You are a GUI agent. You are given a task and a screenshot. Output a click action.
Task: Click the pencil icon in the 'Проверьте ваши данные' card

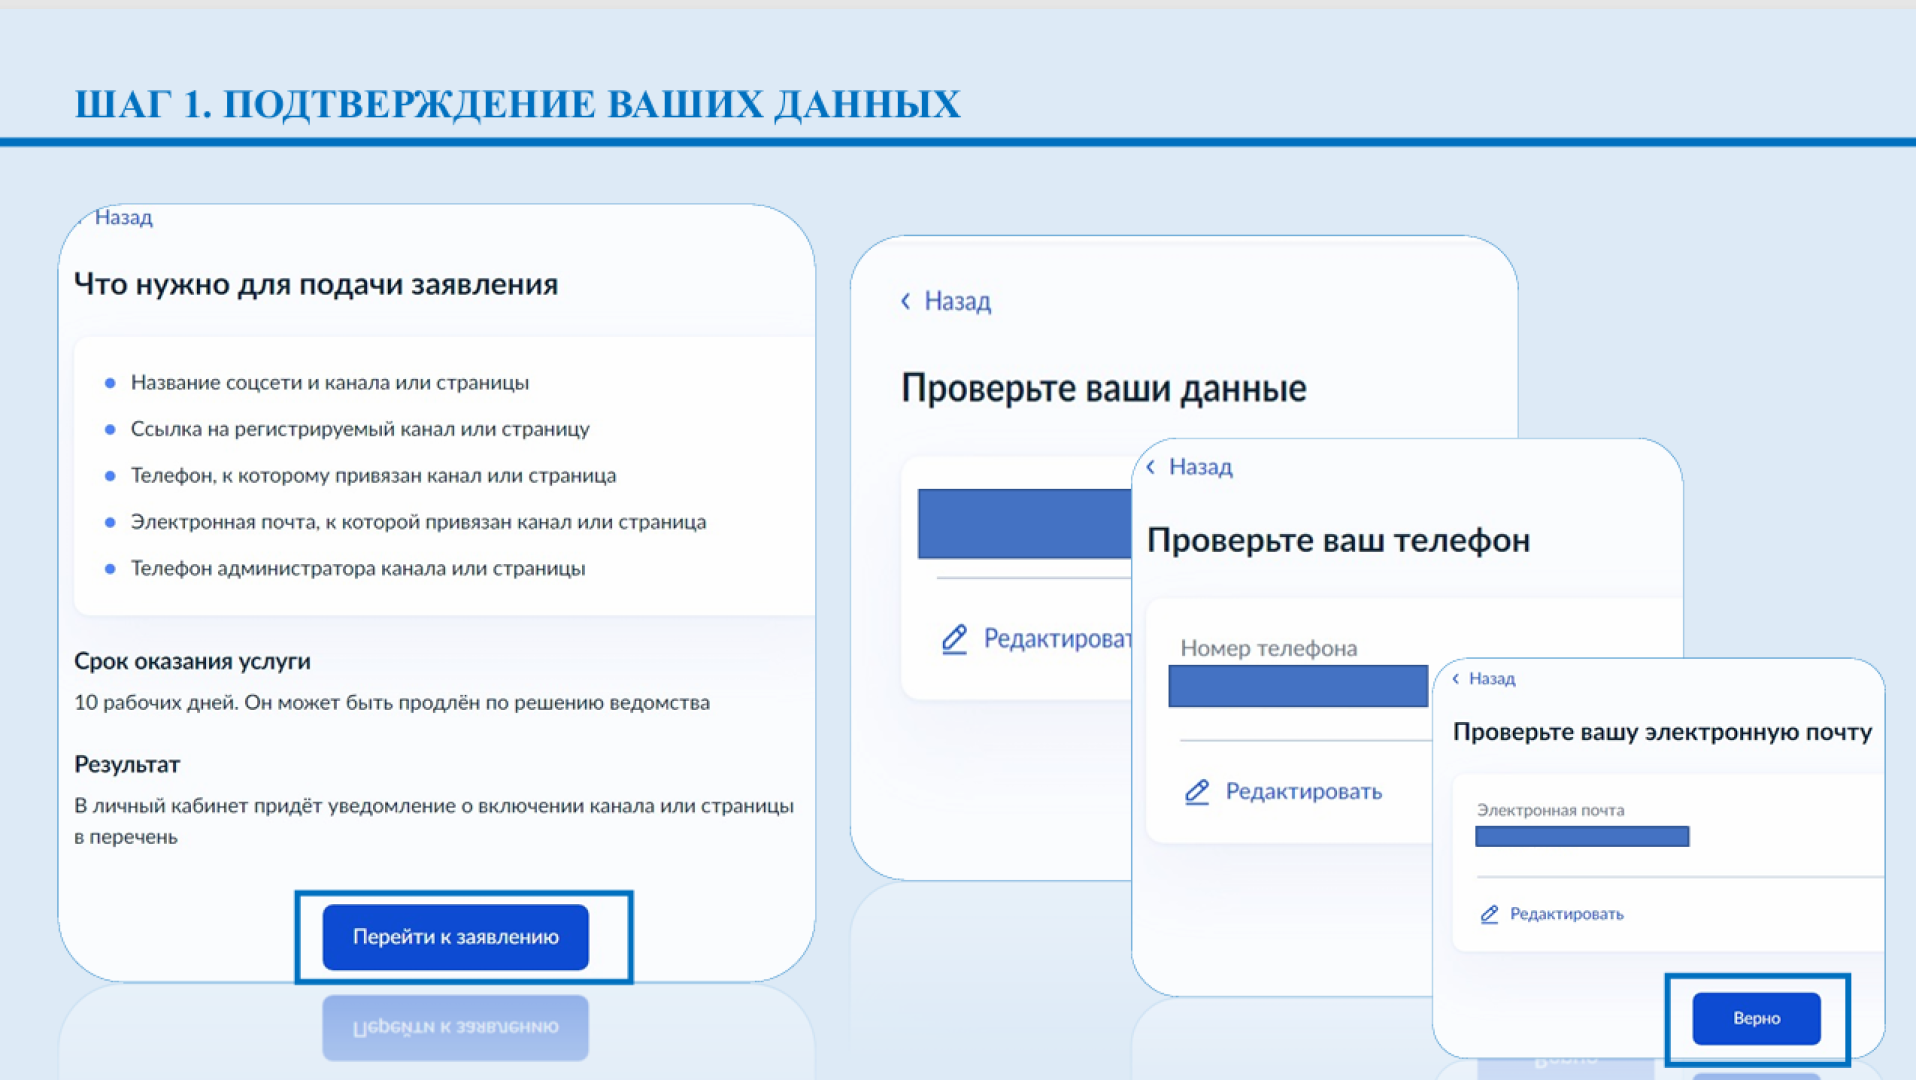954,639
